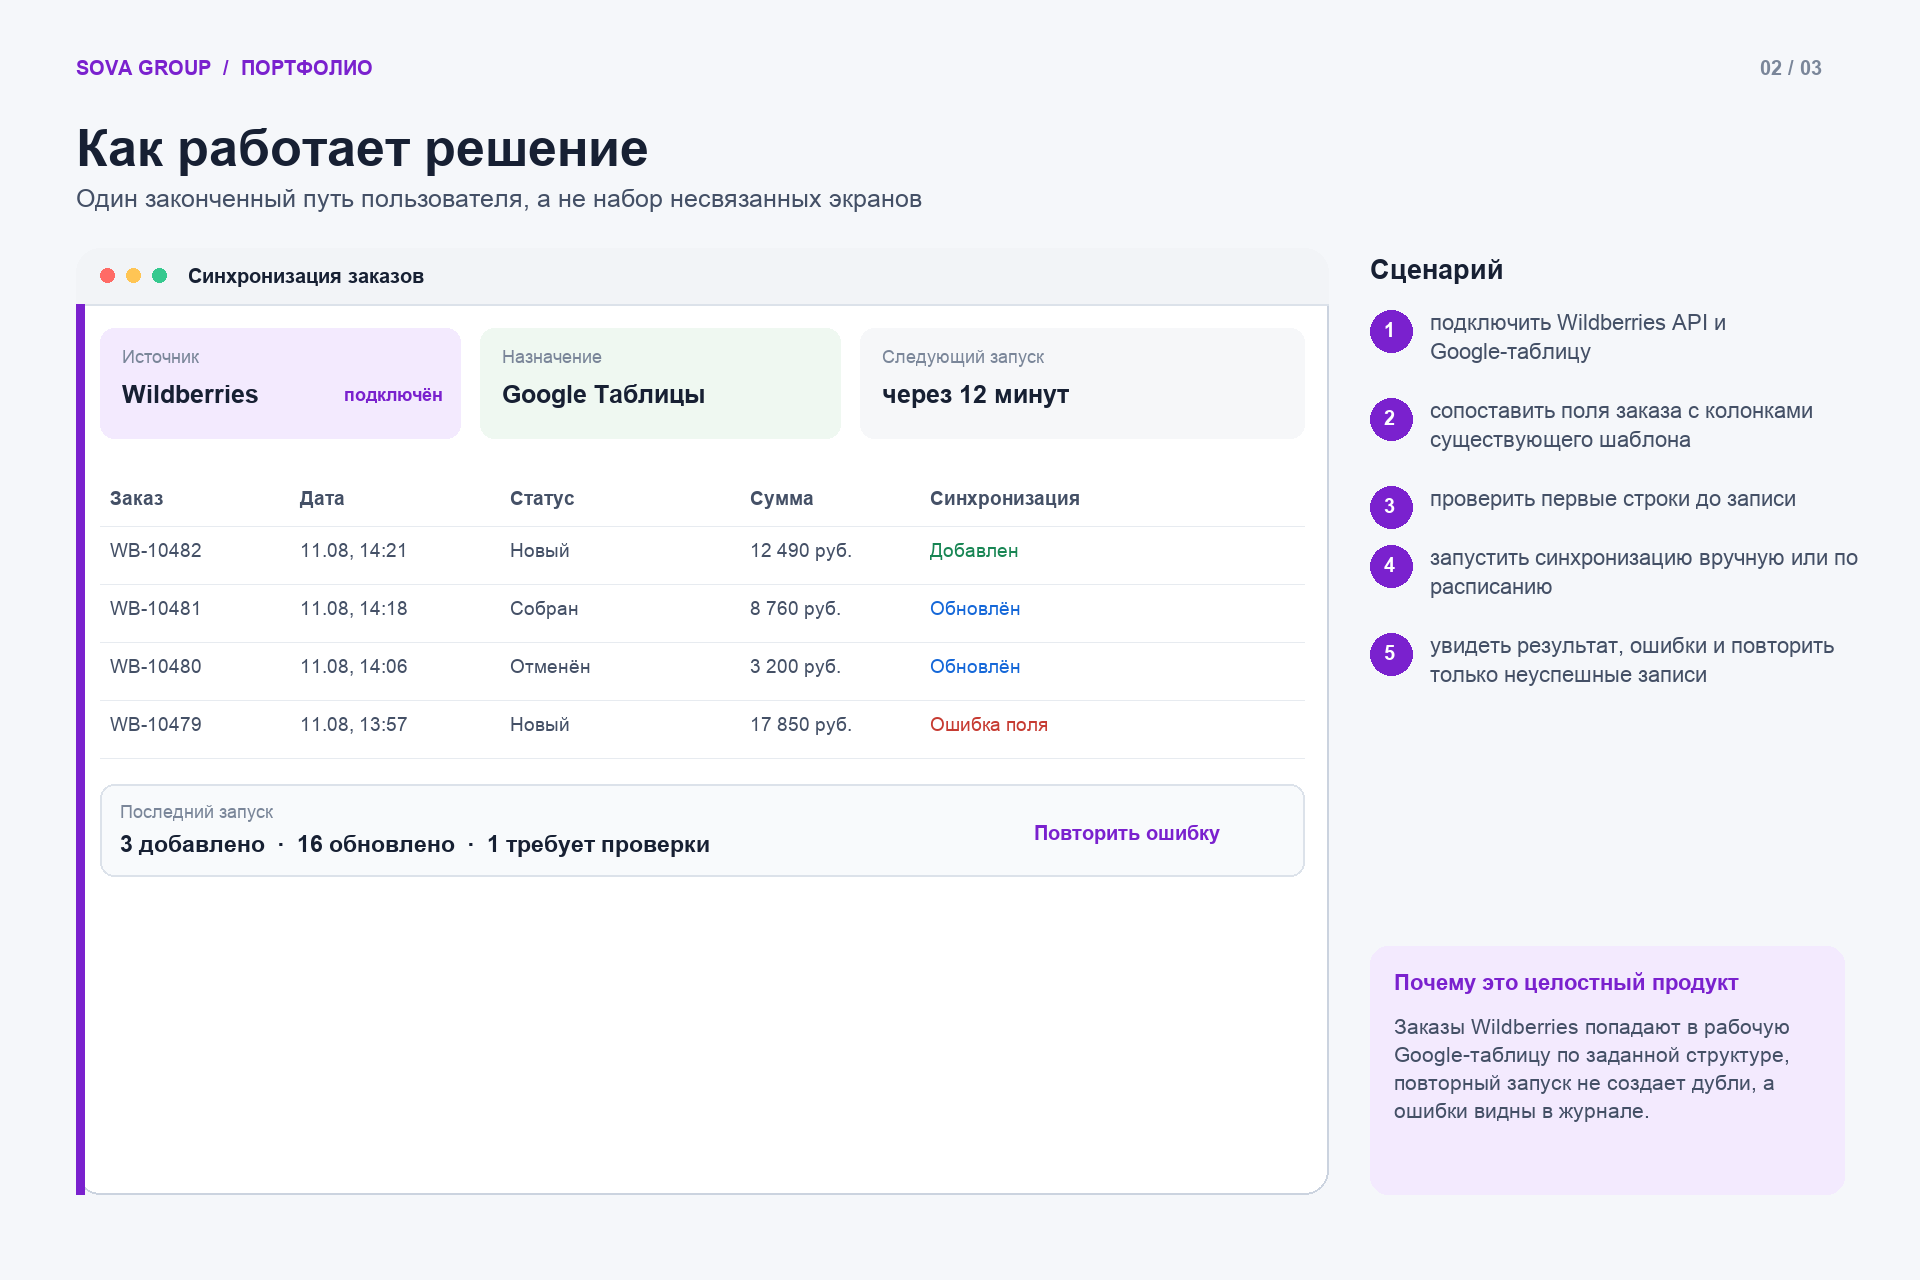Click the step text сопоставить поля заказа

(x=1621, y=425)
